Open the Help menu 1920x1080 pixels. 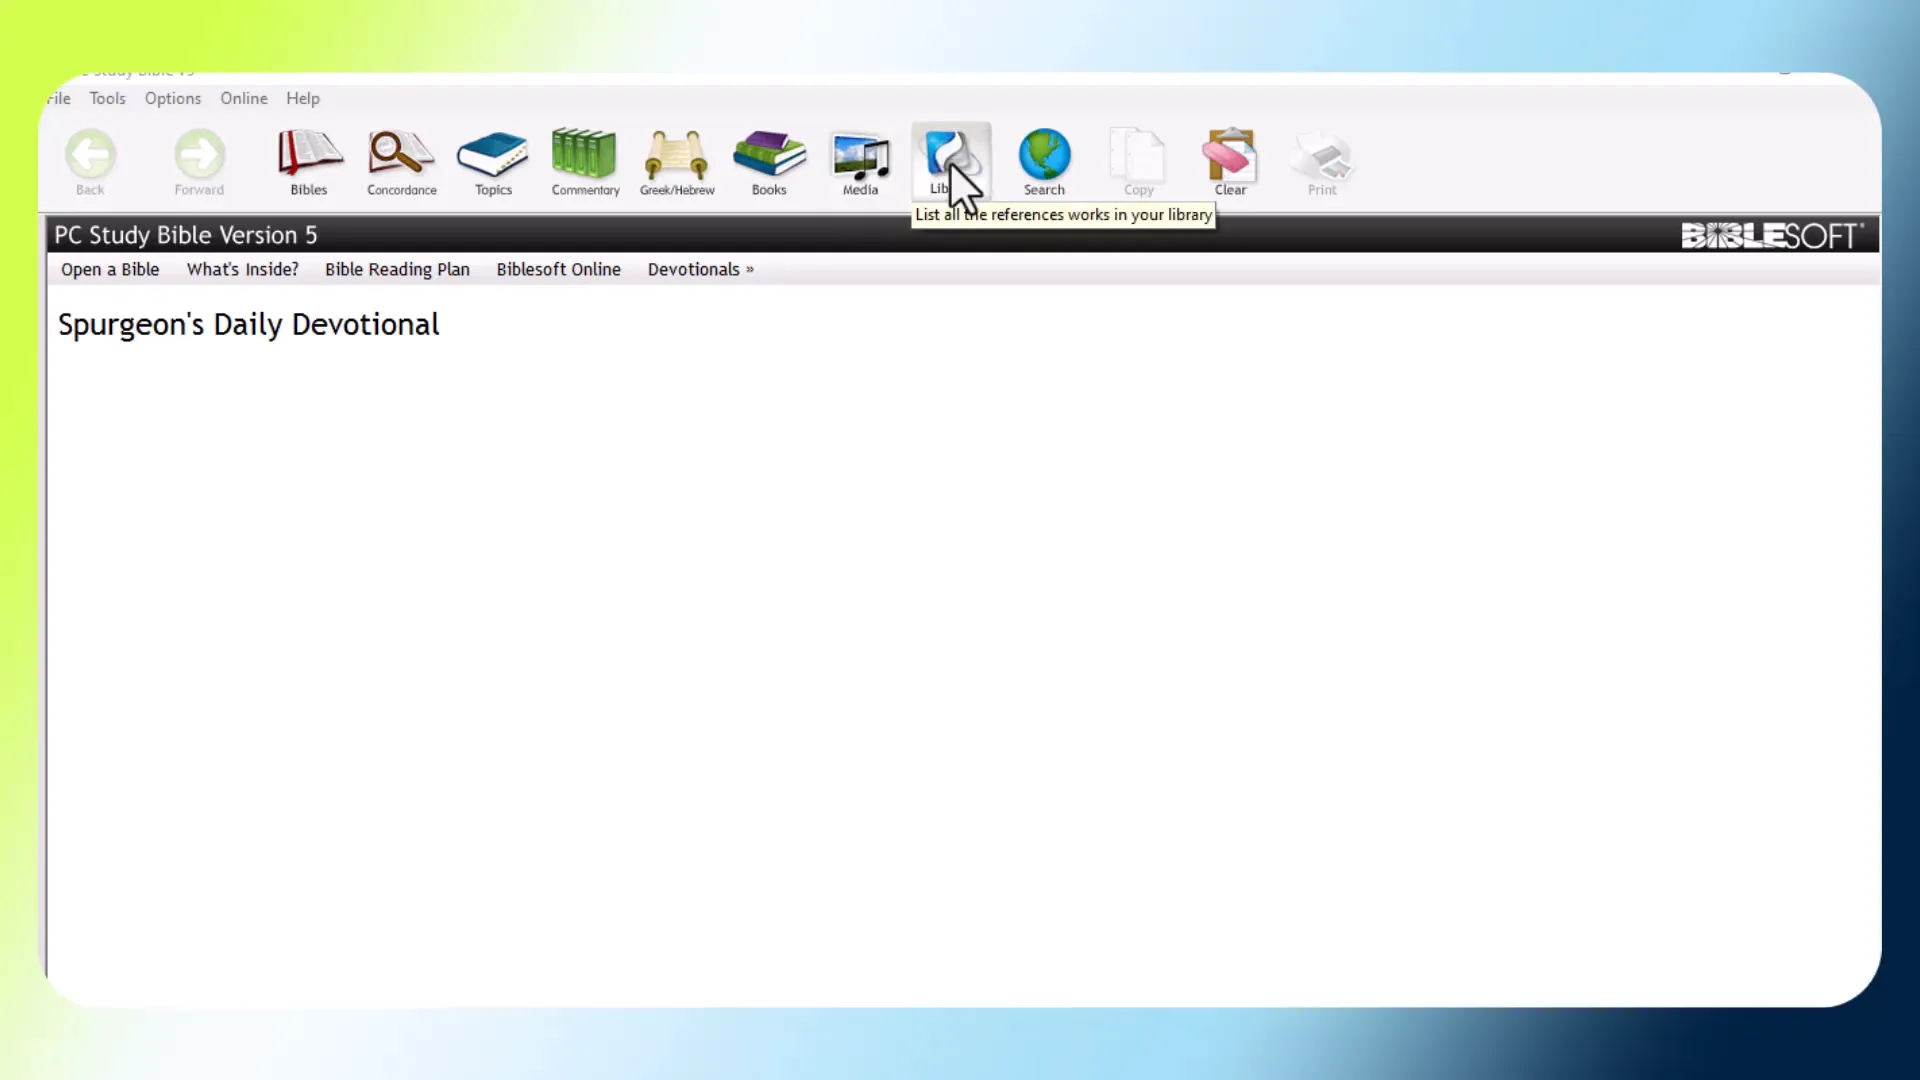[303, 98]
